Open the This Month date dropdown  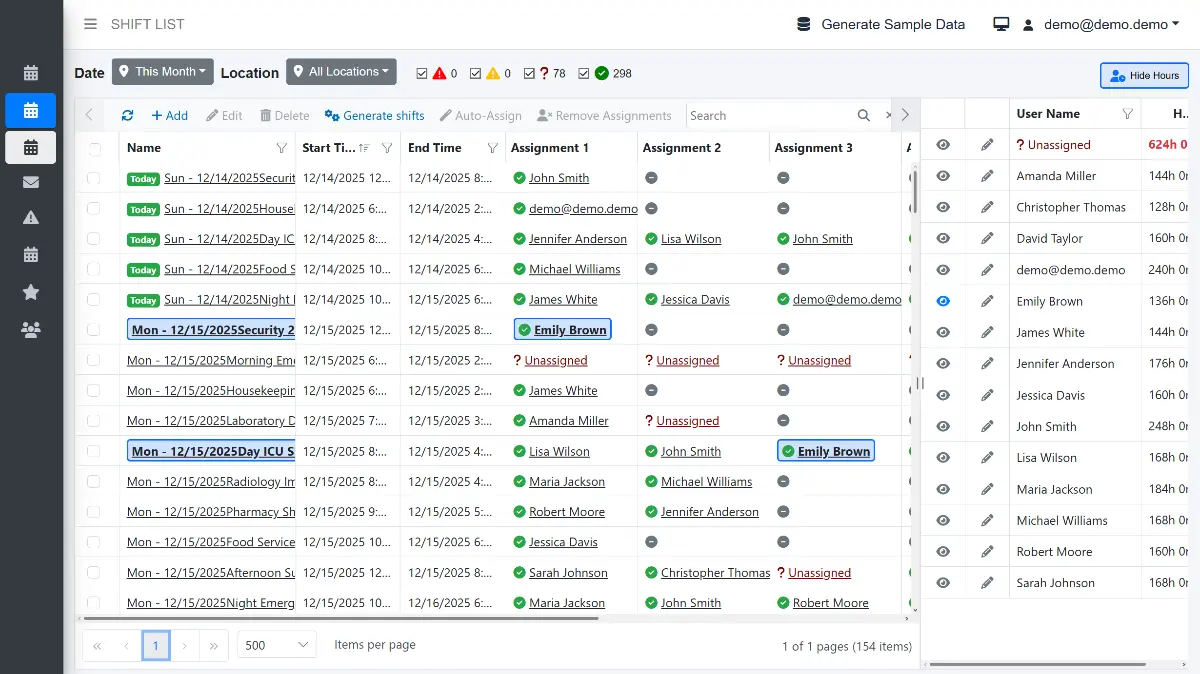pos(162,71)
